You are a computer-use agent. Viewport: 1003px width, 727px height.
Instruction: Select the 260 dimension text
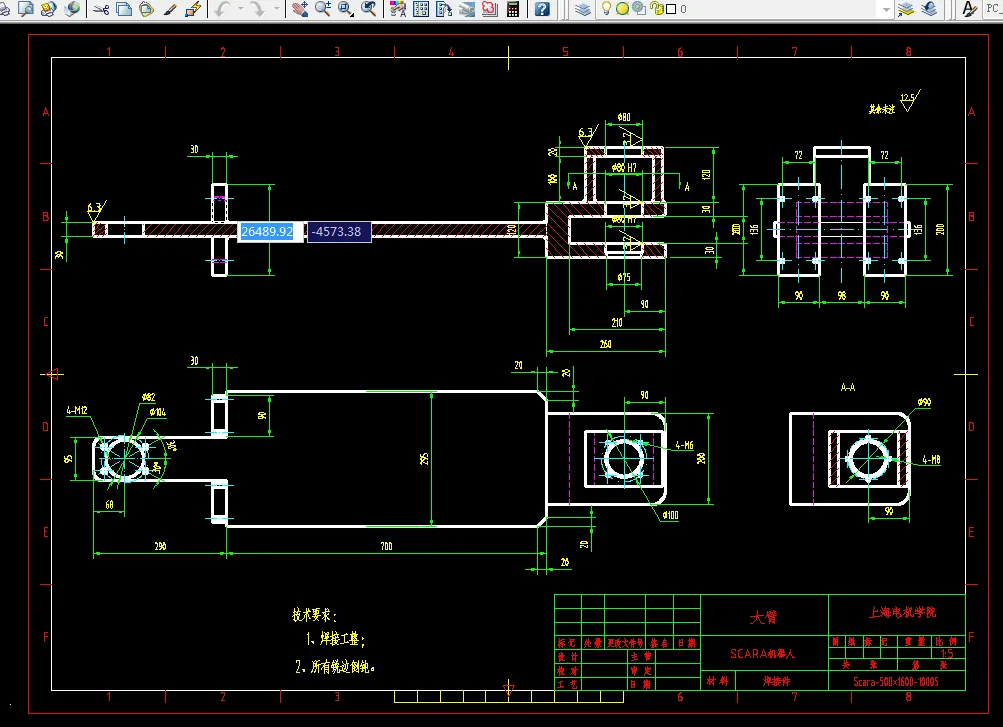(x=605, y=344)
